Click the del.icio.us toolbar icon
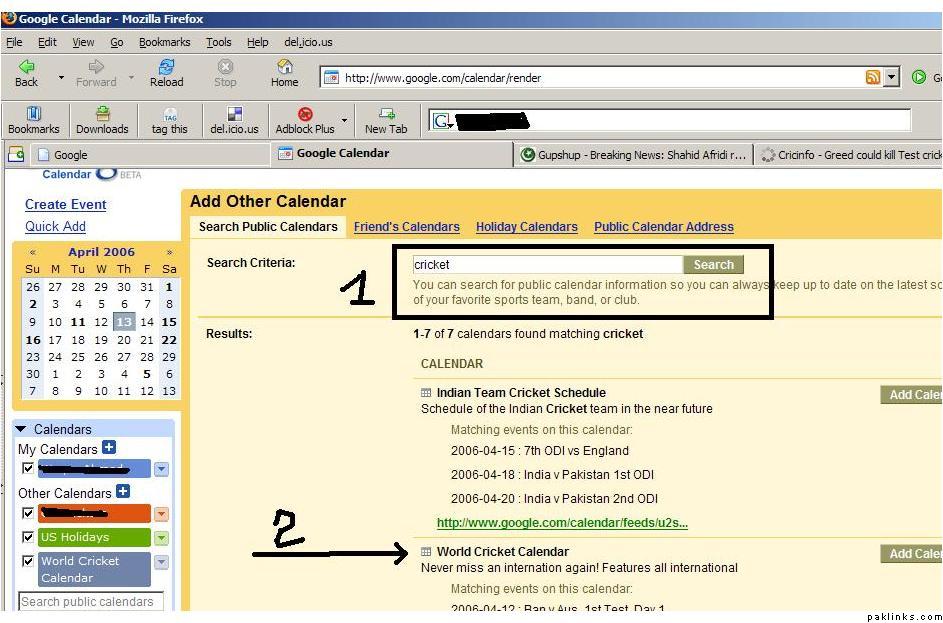Image resolution: width=943 pixels, height=623 pixels. (x=234, y=115)
